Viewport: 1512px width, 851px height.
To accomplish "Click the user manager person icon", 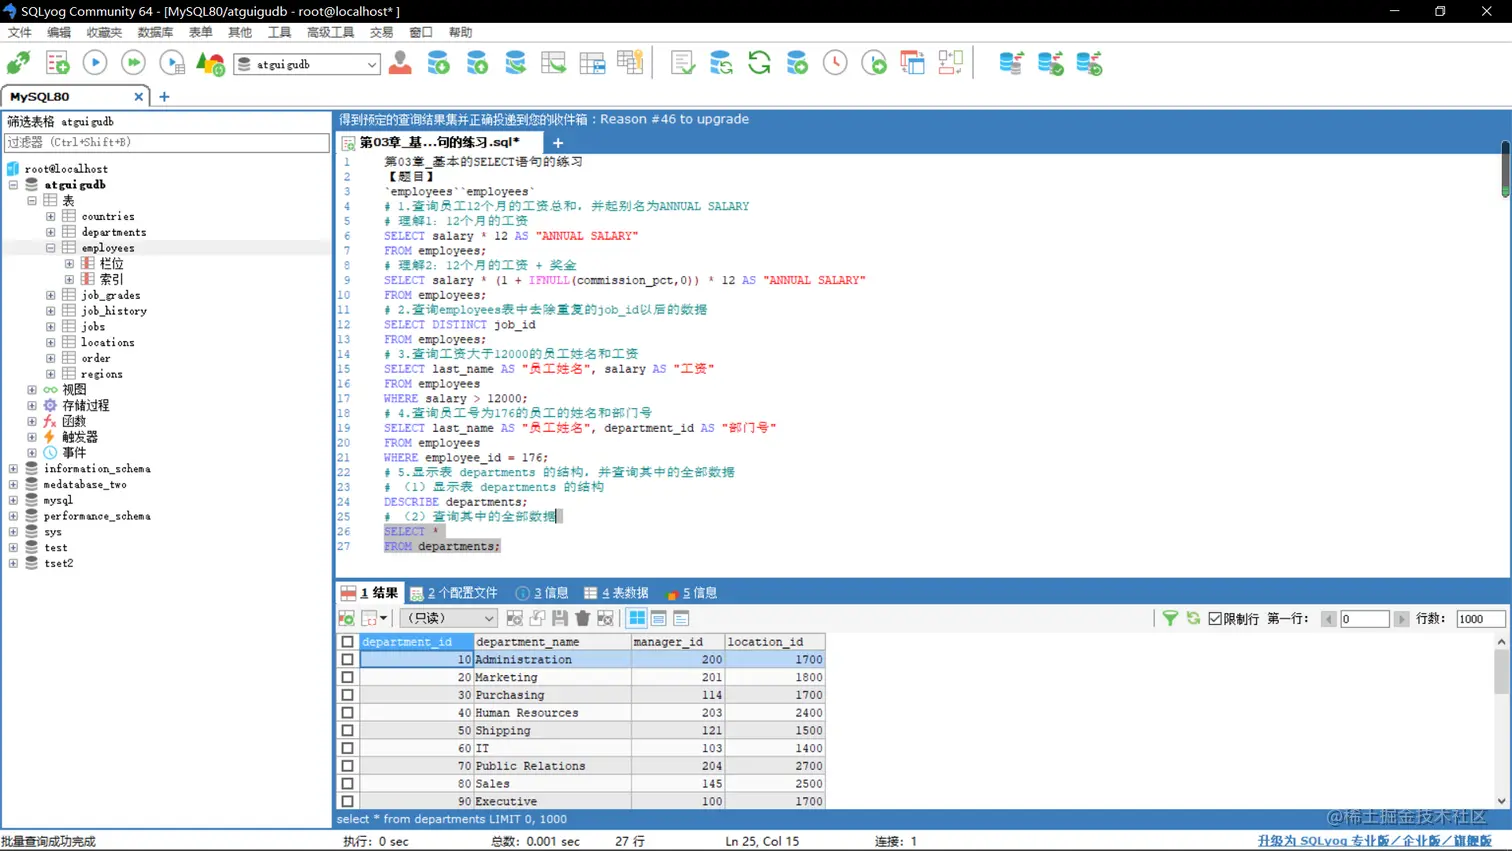I will pos(400,63).
